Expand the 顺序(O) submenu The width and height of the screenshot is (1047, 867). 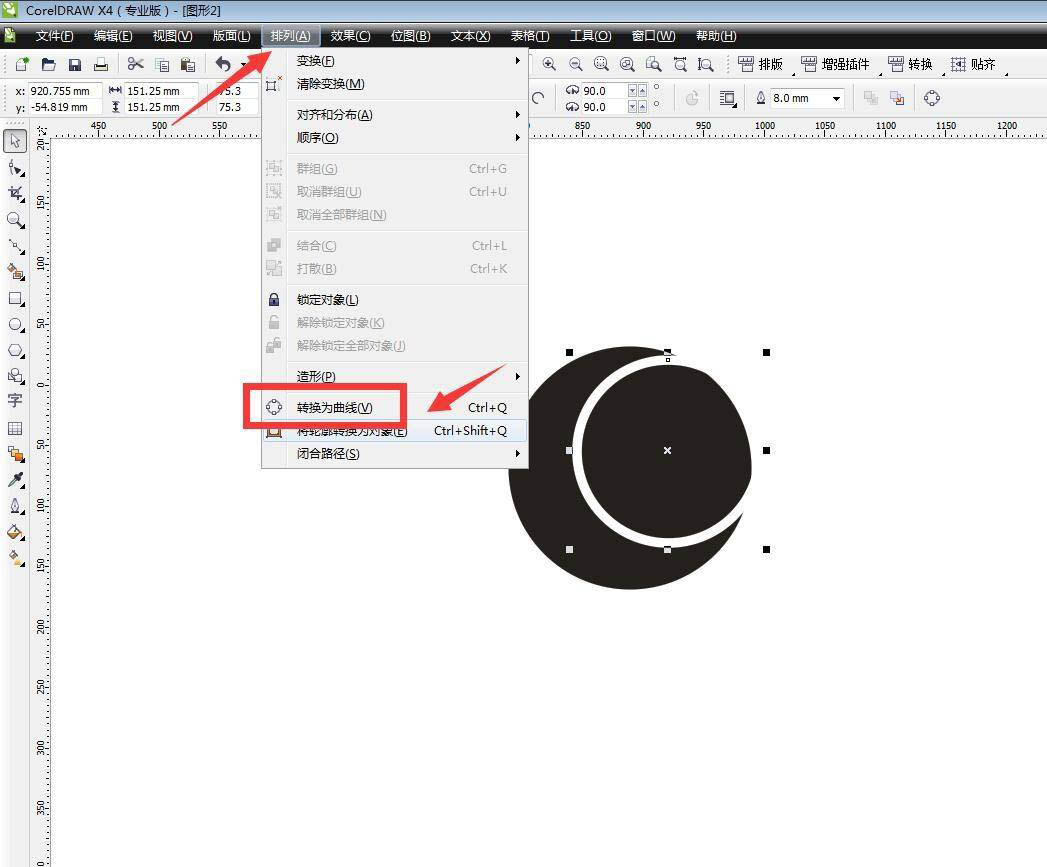coord(517,138)
